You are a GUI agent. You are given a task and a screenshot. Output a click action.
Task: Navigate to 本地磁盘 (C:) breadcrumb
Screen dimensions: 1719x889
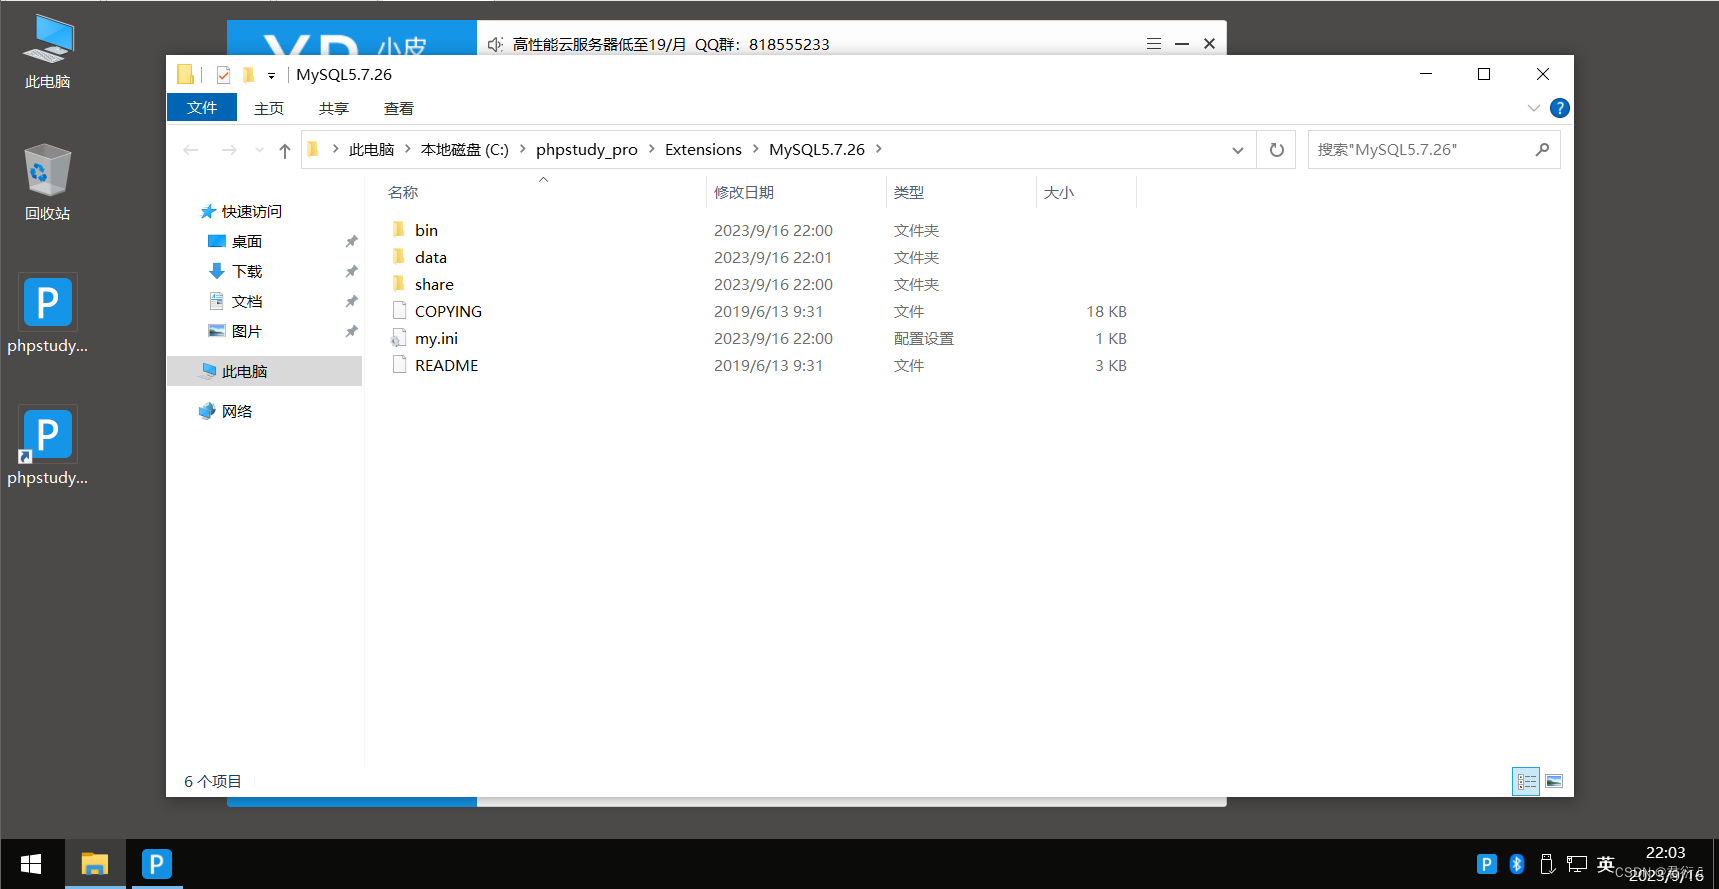click(465, 149)
